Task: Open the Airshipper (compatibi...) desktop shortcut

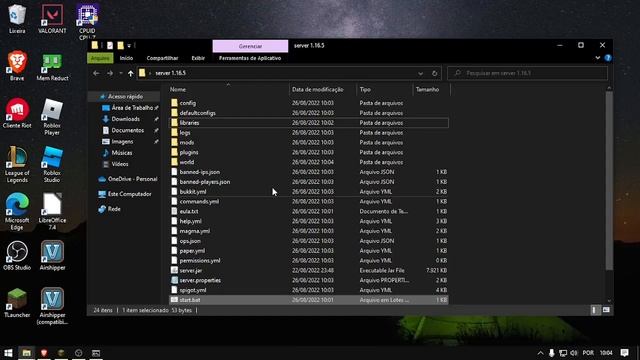Action: pos(52,306)
